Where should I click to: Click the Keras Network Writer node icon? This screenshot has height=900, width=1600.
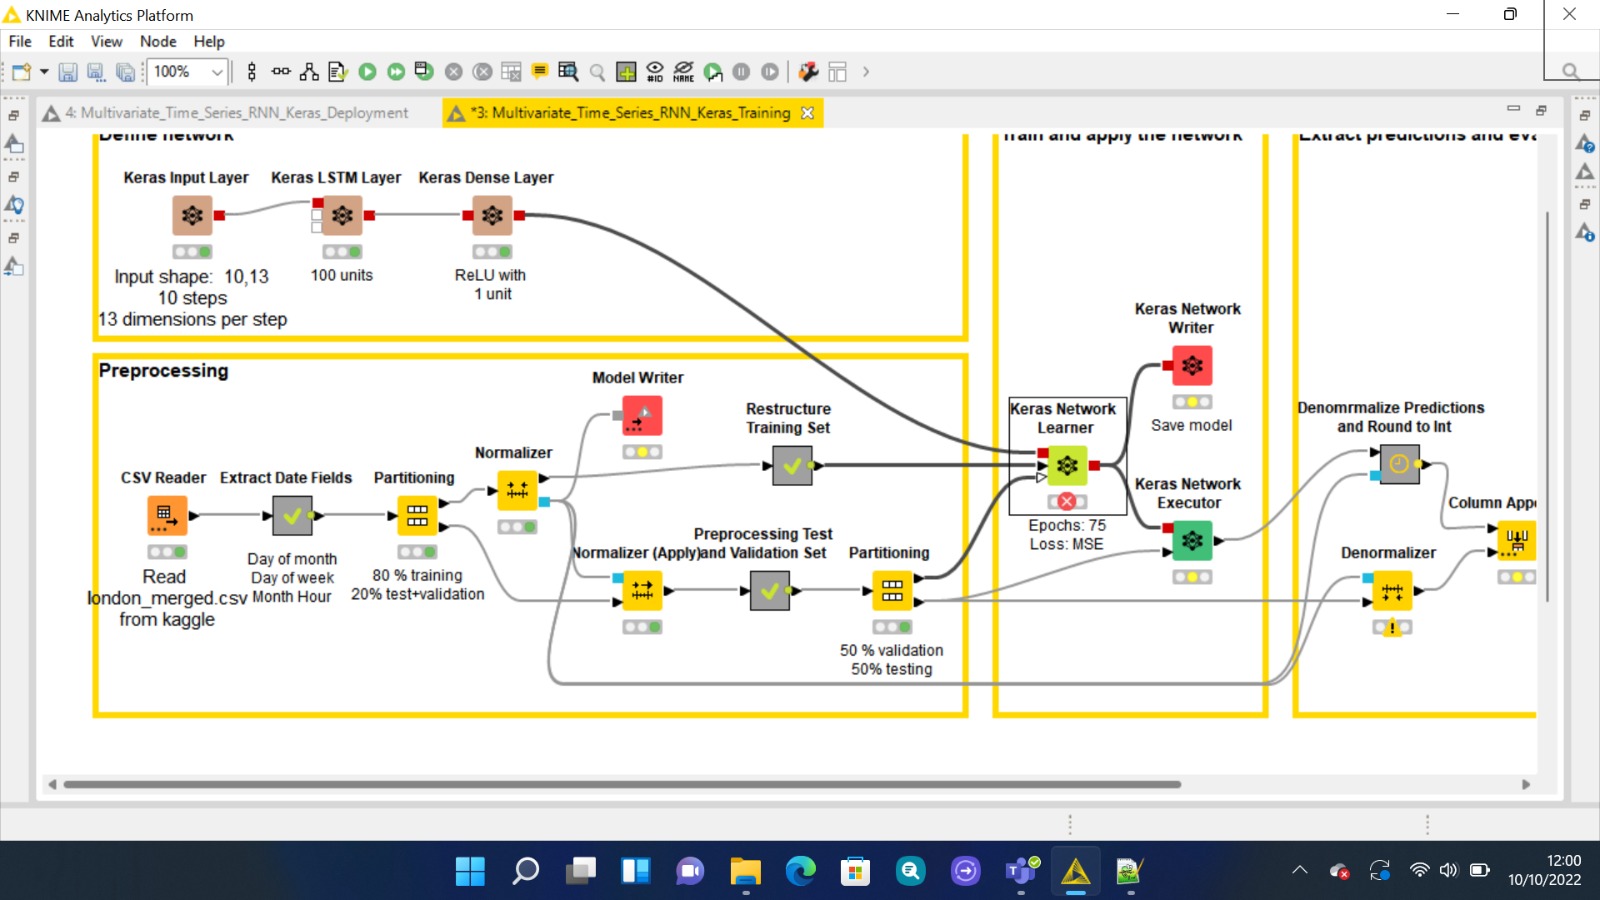click(x=1192, y=365)
